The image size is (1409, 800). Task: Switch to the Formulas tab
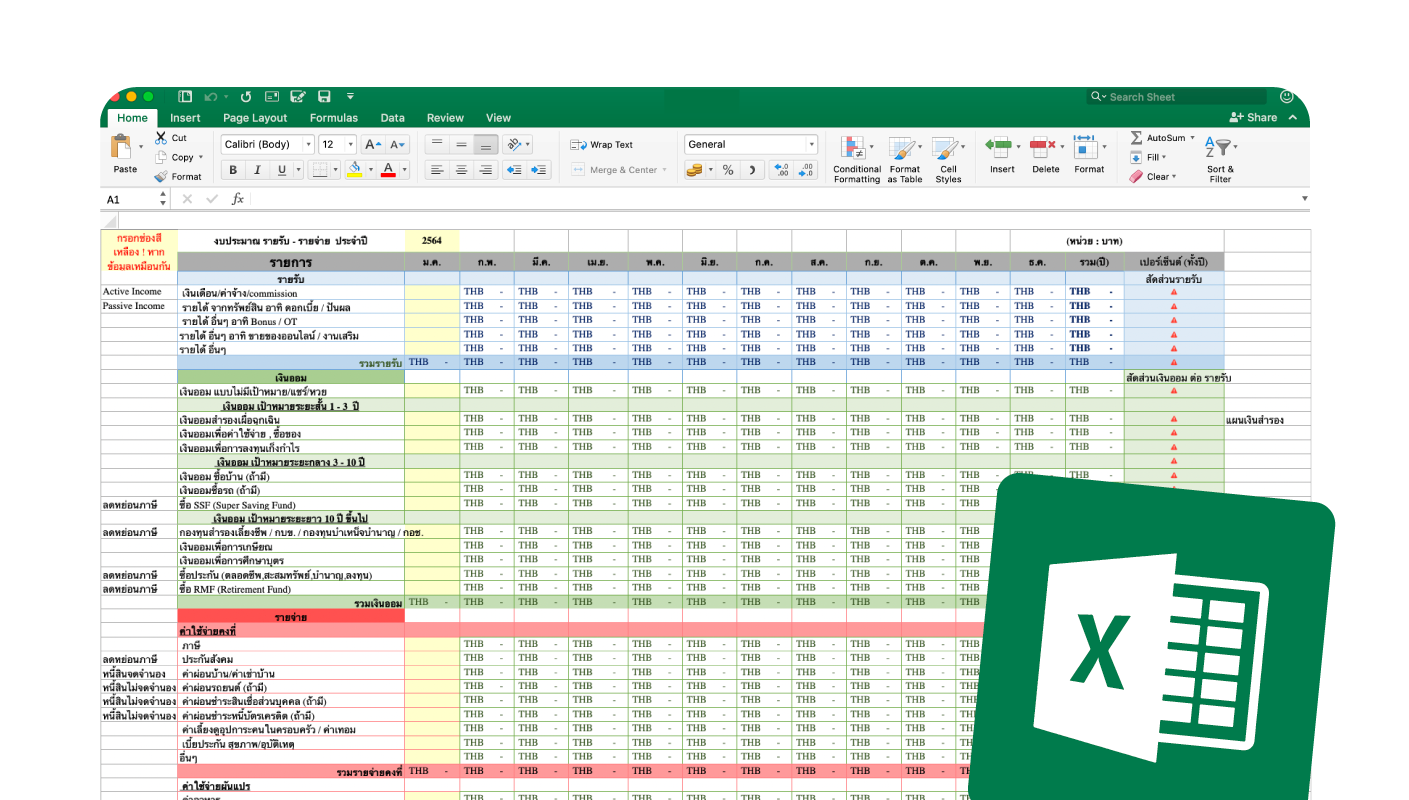(333, 118)
